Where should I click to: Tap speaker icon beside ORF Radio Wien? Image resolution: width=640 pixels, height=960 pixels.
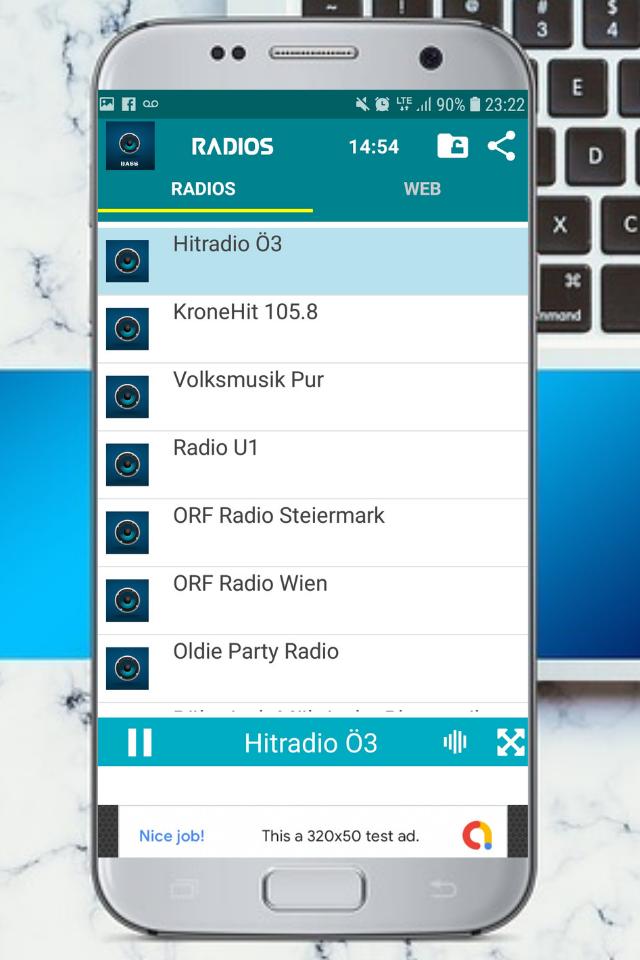coord(127,601)
